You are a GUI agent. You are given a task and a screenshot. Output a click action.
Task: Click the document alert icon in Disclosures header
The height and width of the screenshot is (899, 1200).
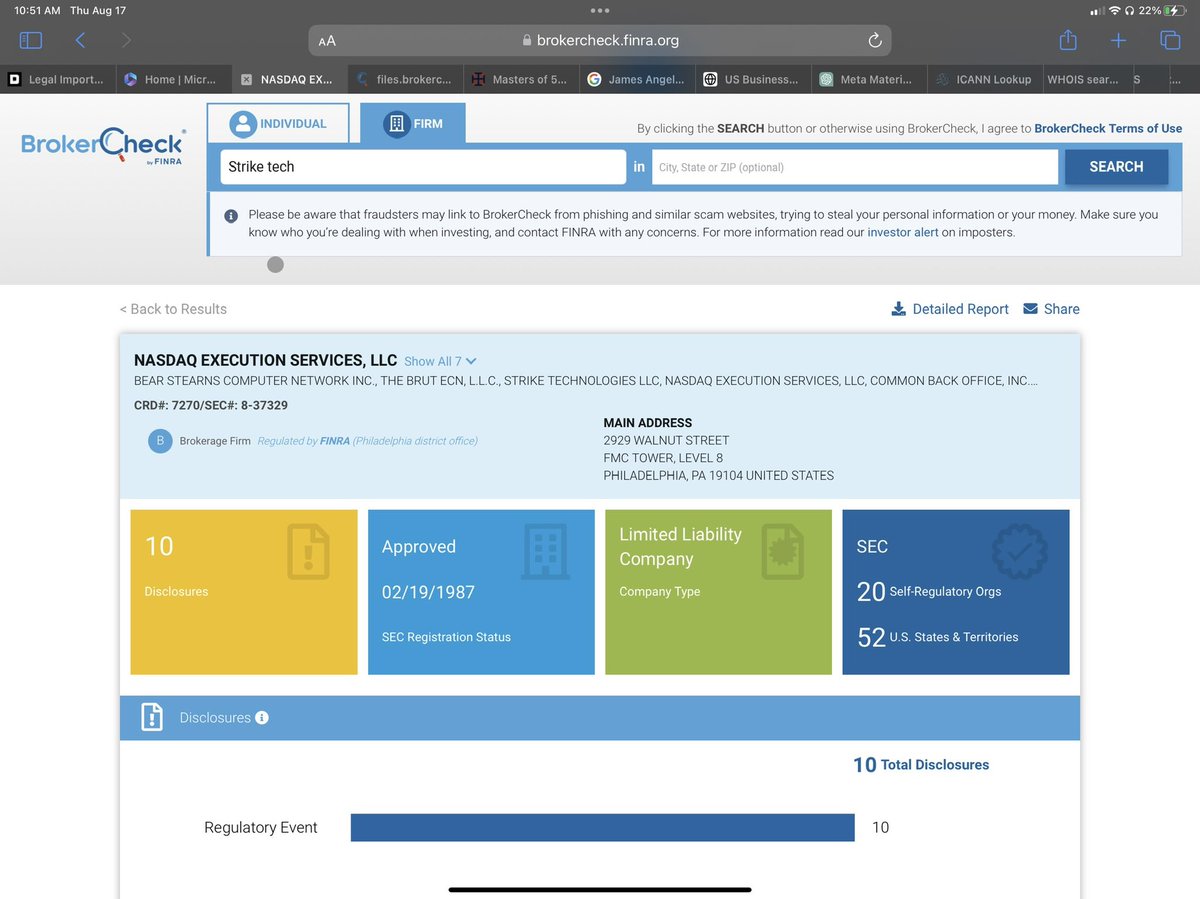tap(151, 717)
